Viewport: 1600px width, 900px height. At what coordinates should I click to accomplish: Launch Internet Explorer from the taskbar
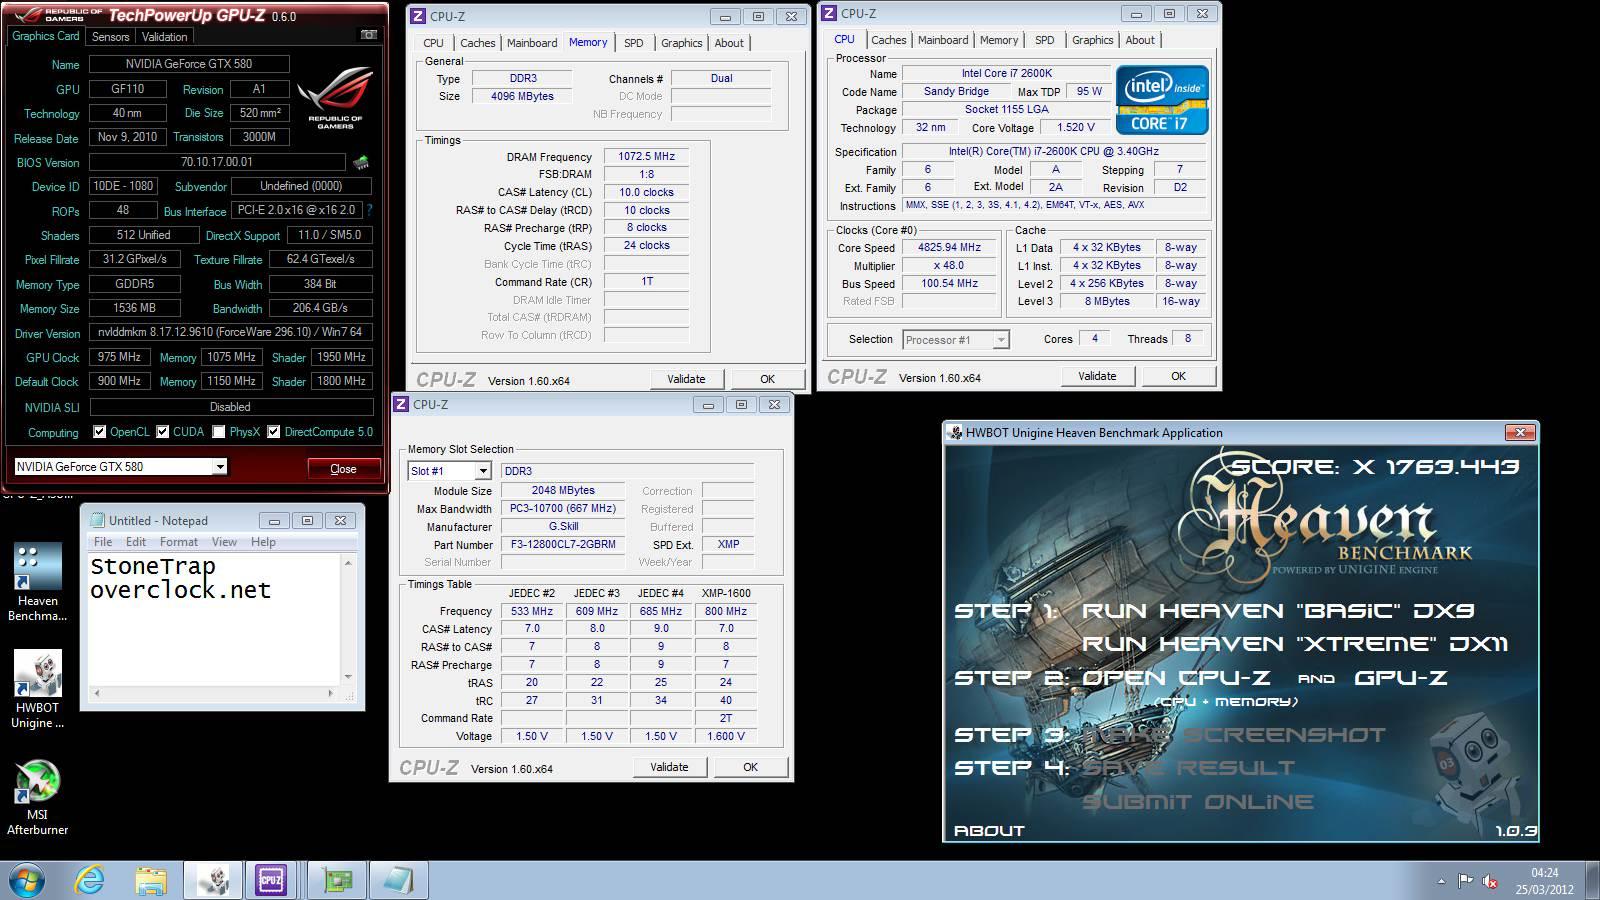pos(90,880)
